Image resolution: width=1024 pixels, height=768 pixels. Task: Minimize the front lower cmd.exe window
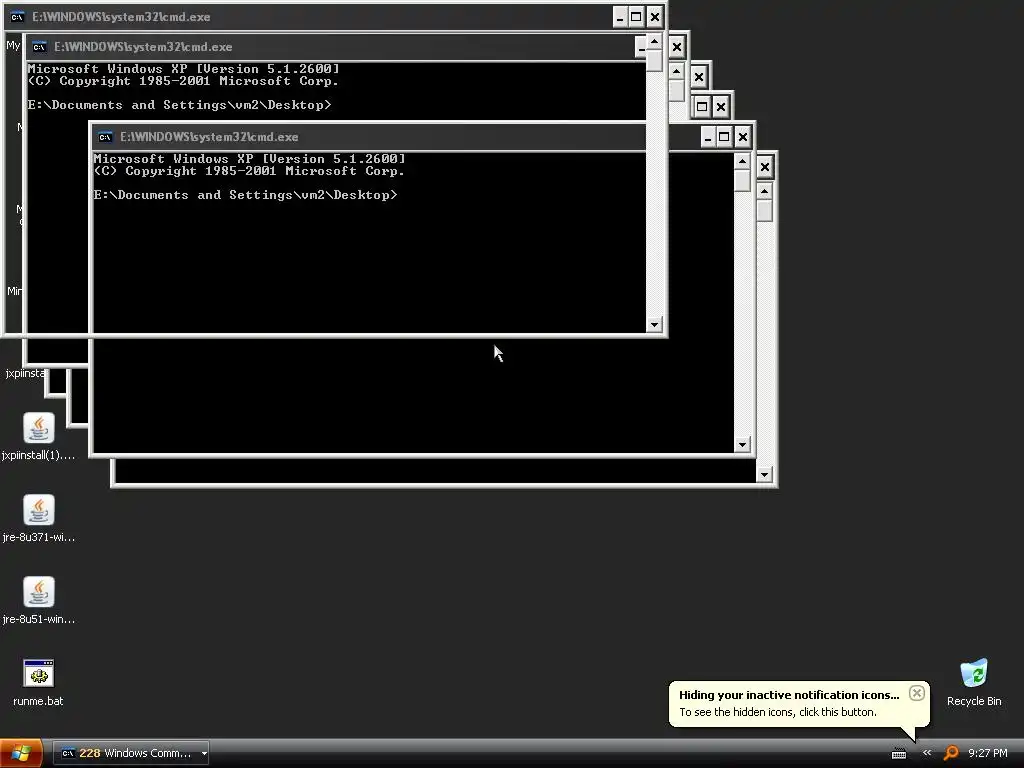708,137
